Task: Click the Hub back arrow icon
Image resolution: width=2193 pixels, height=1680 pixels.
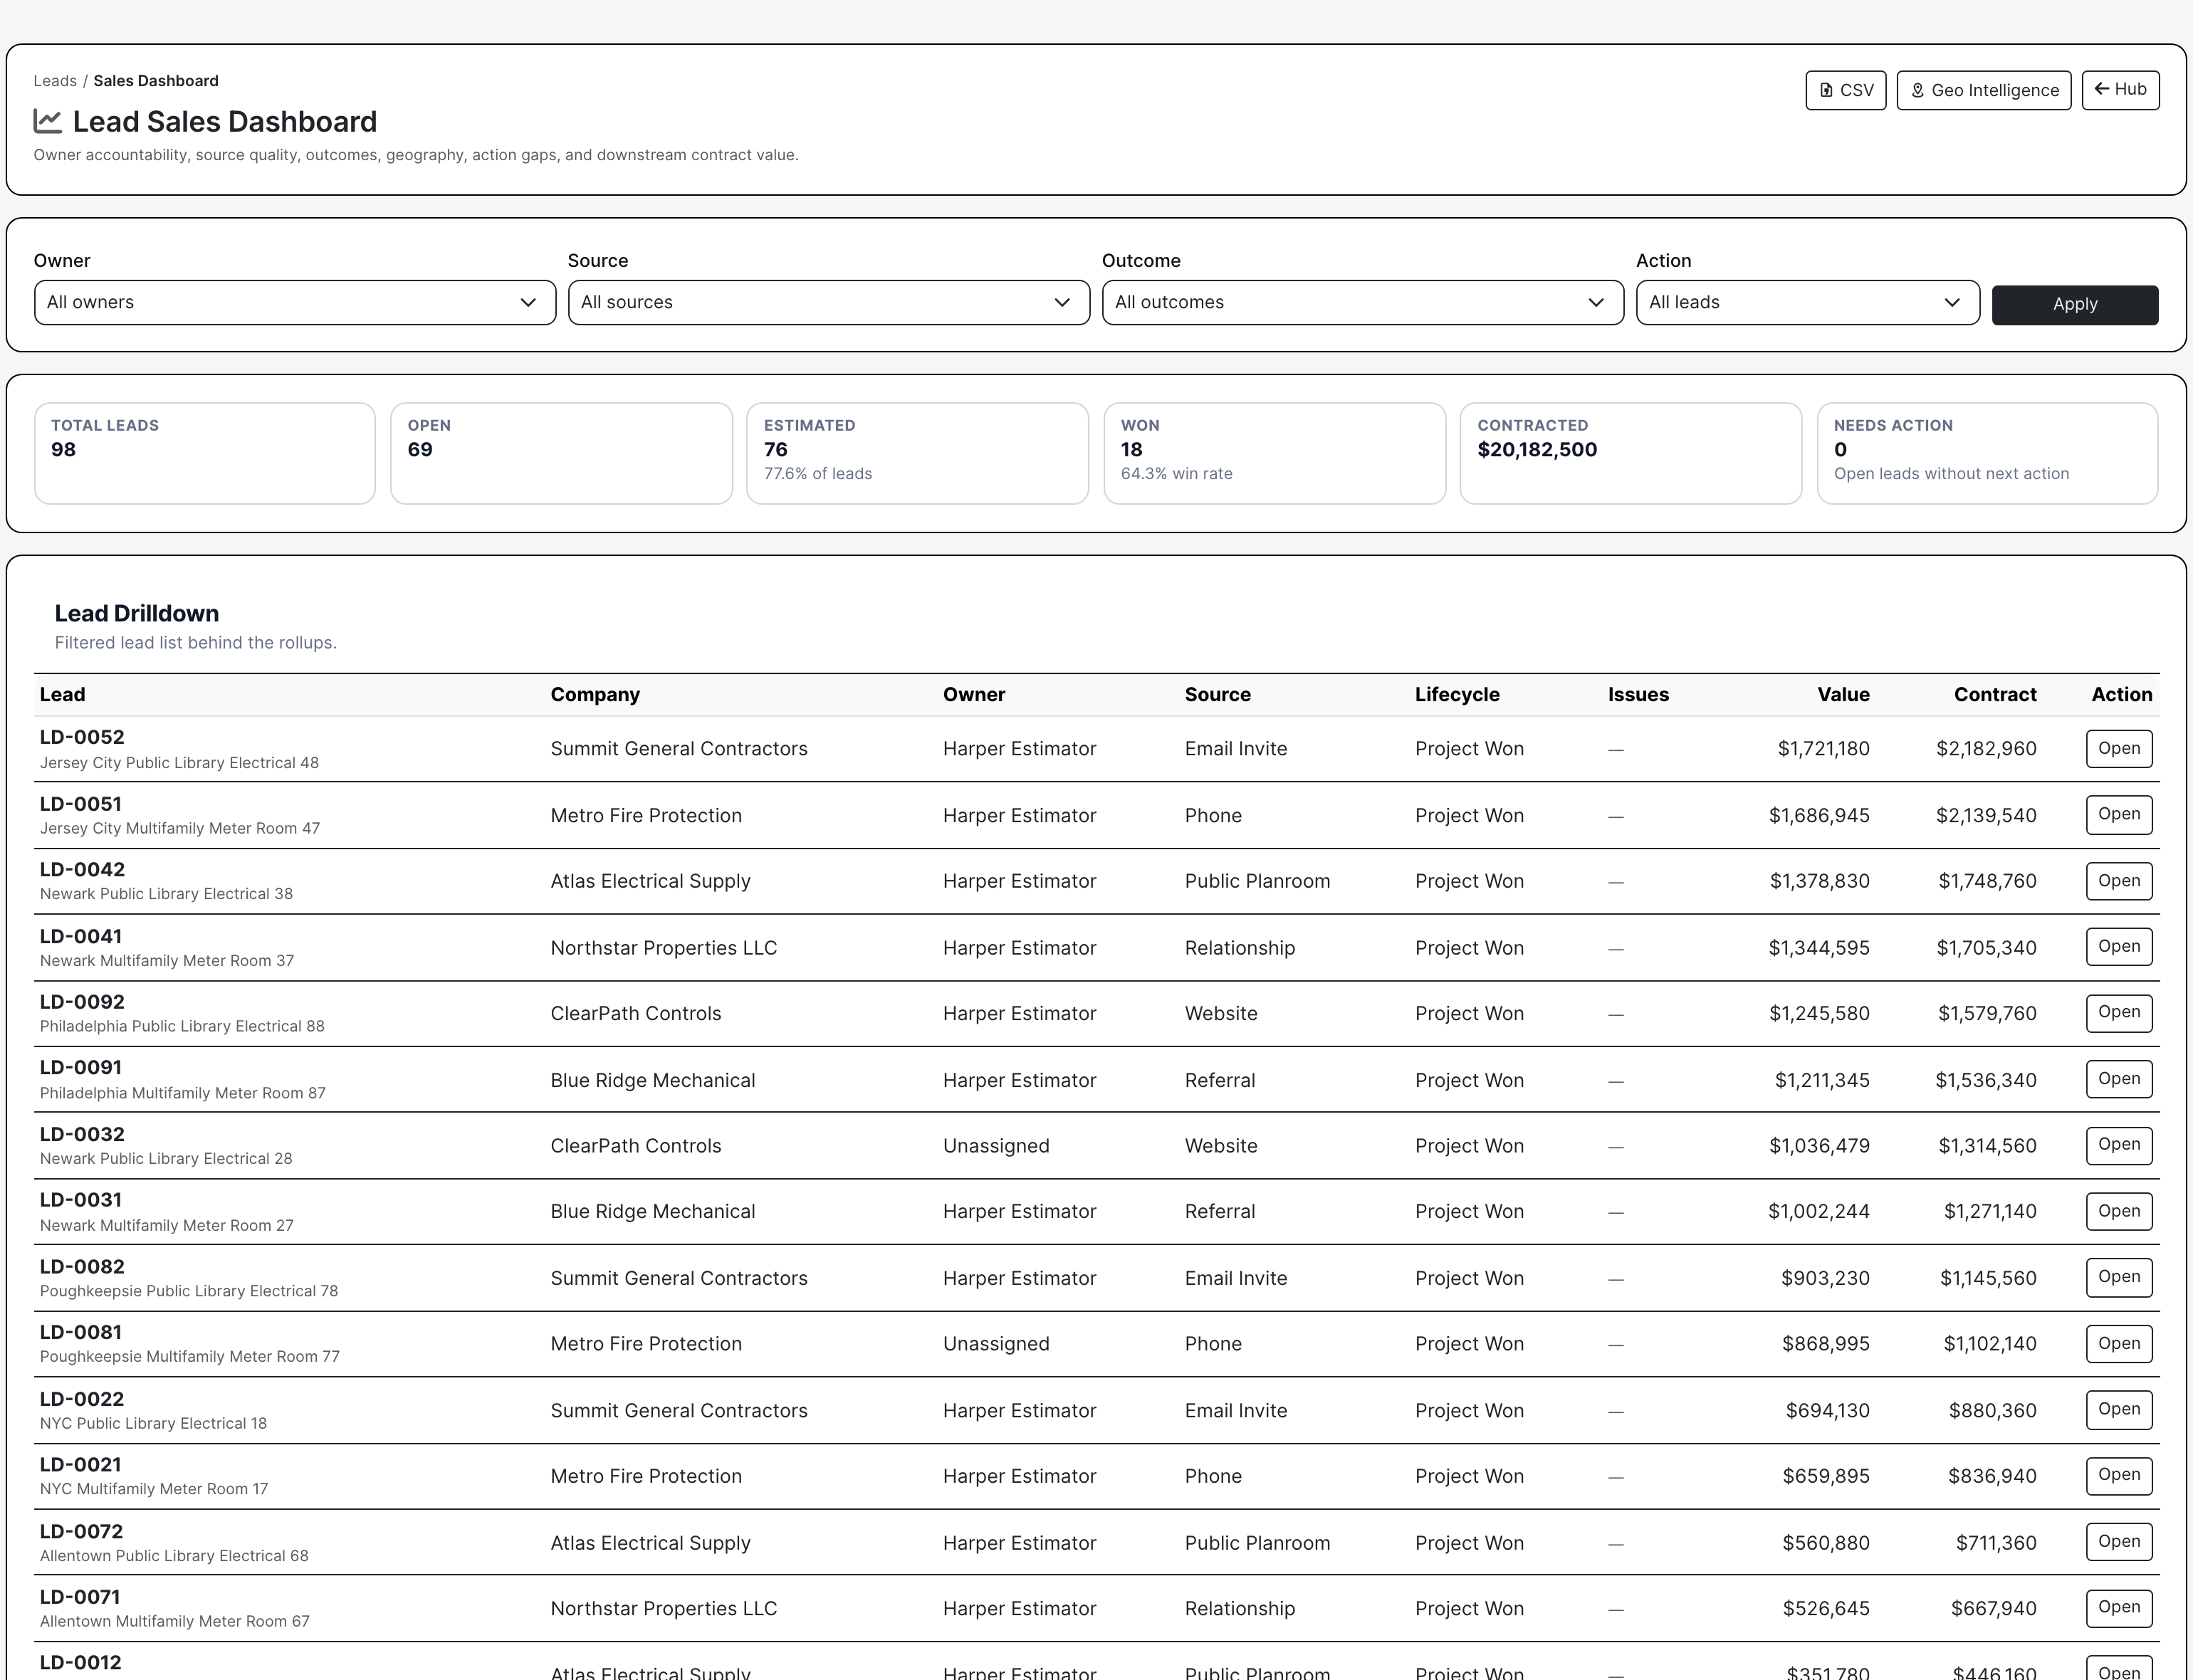Action: pos(2102,89)
